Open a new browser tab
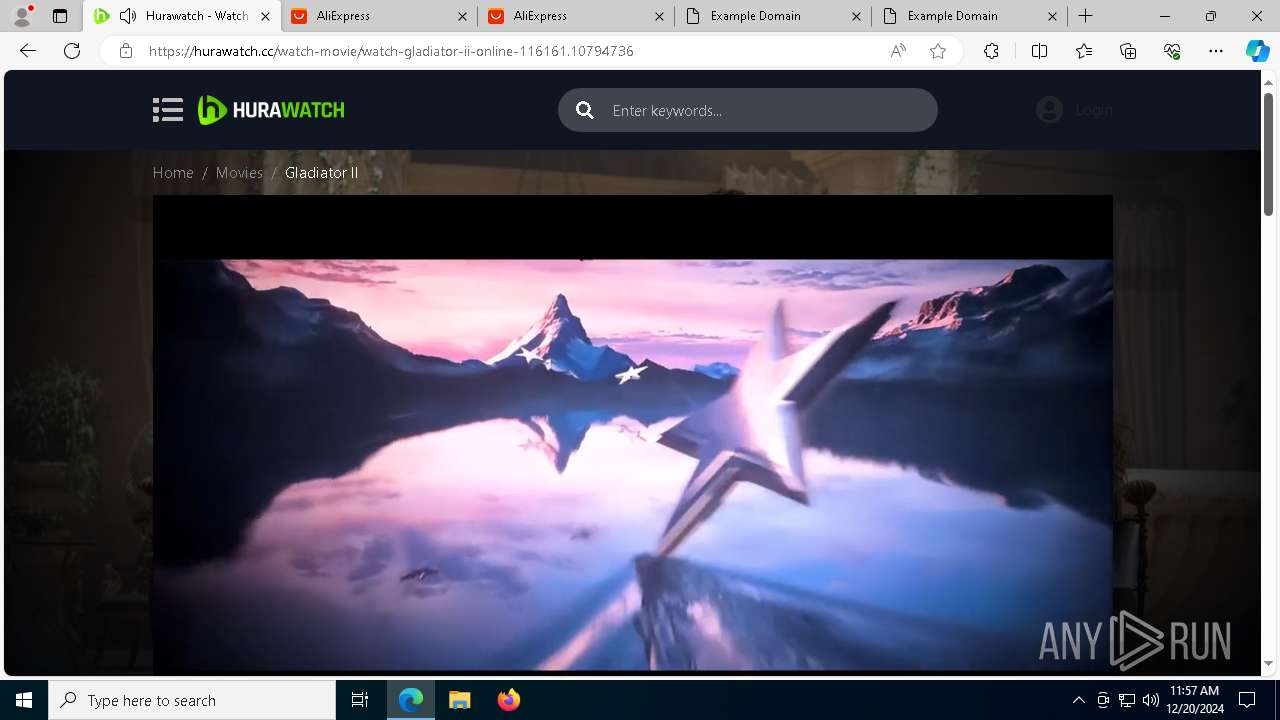This screenshot has width=1280, height=720. tap(1086, 16)
